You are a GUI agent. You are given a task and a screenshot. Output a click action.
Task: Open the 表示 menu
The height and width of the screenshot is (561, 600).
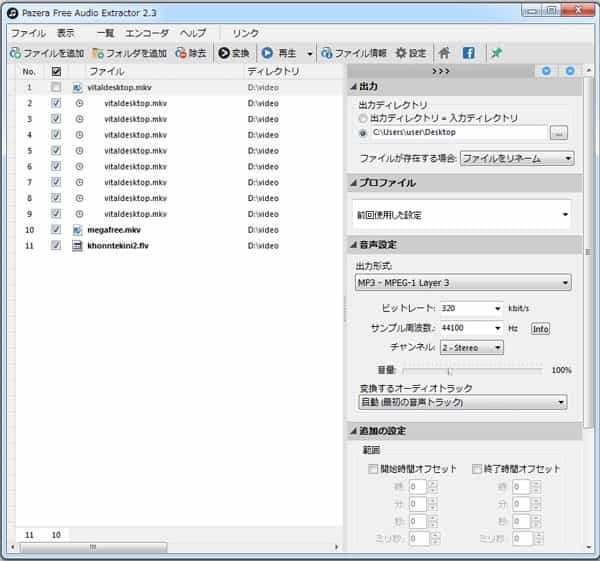click(x=65, y=33)
